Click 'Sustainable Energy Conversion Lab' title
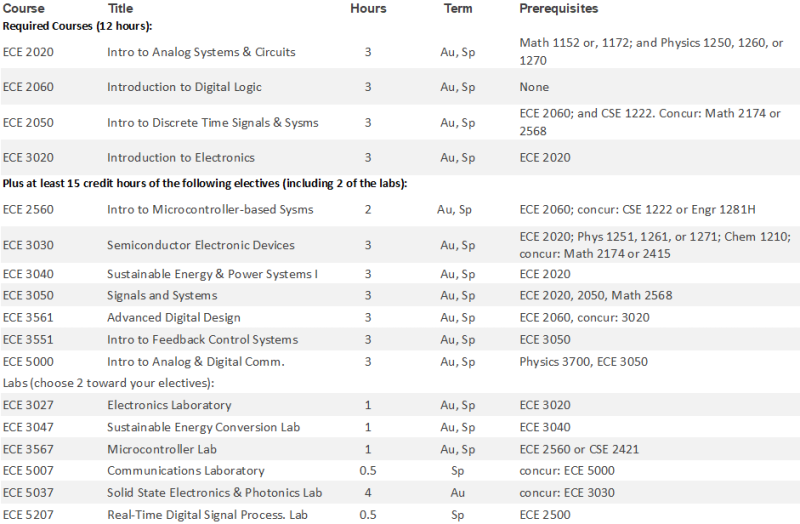The width and height of the screenshot is (800, 524). tap(204, 427)
